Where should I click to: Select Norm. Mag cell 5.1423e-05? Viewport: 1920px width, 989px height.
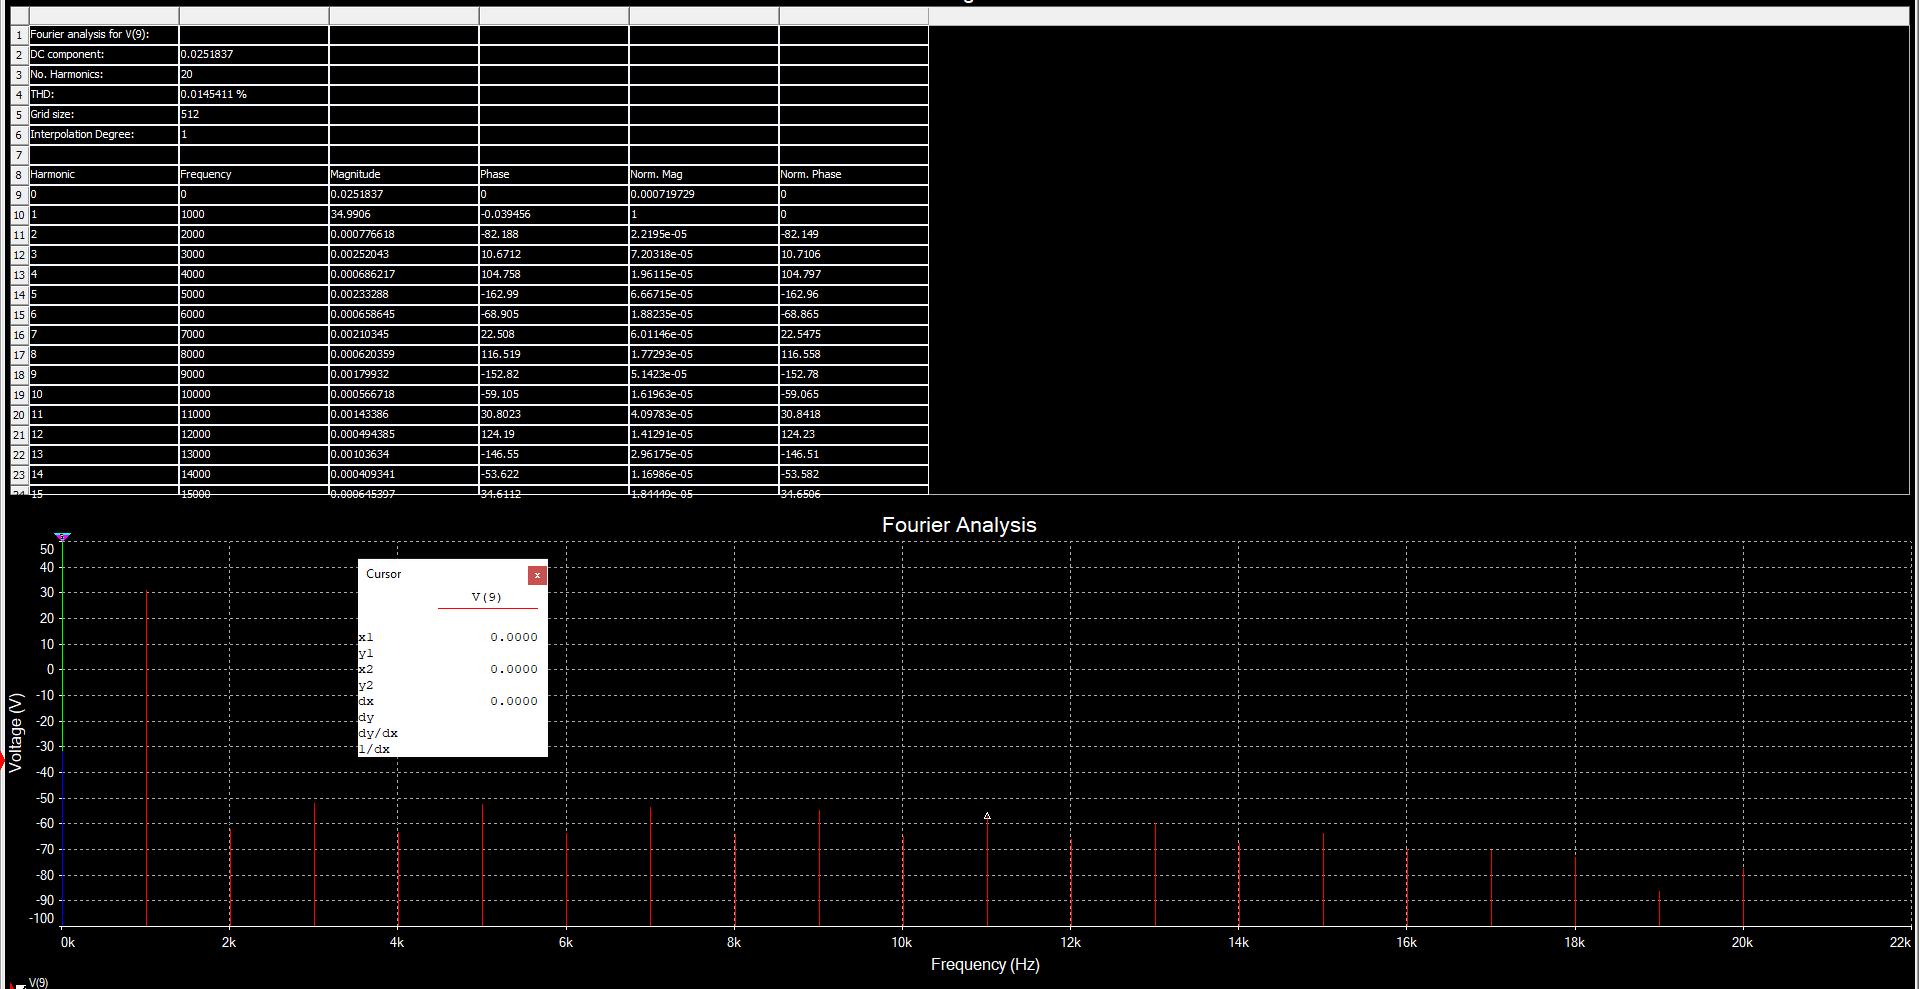(704, 375)
